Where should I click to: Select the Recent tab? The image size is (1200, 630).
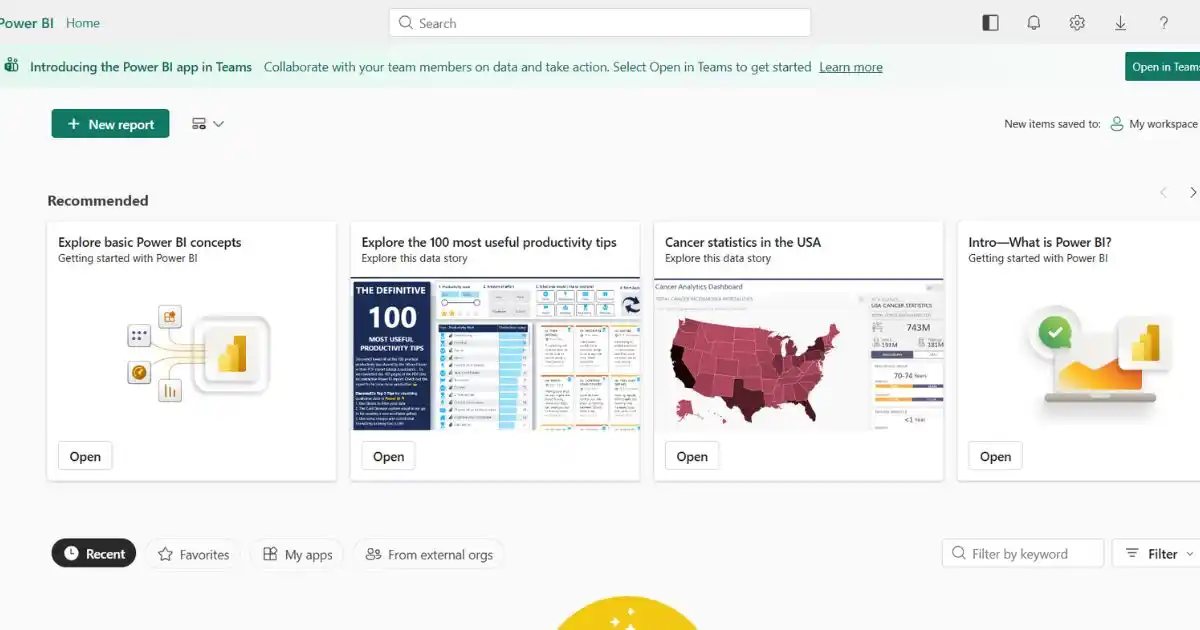[94, 554]
